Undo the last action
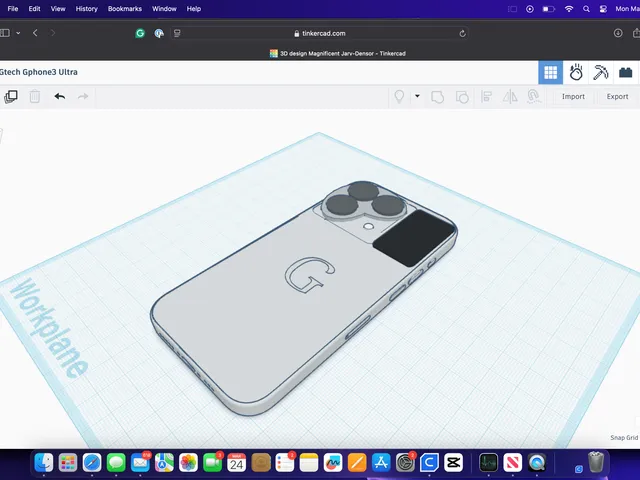640x480 pixels. point(60,97)
